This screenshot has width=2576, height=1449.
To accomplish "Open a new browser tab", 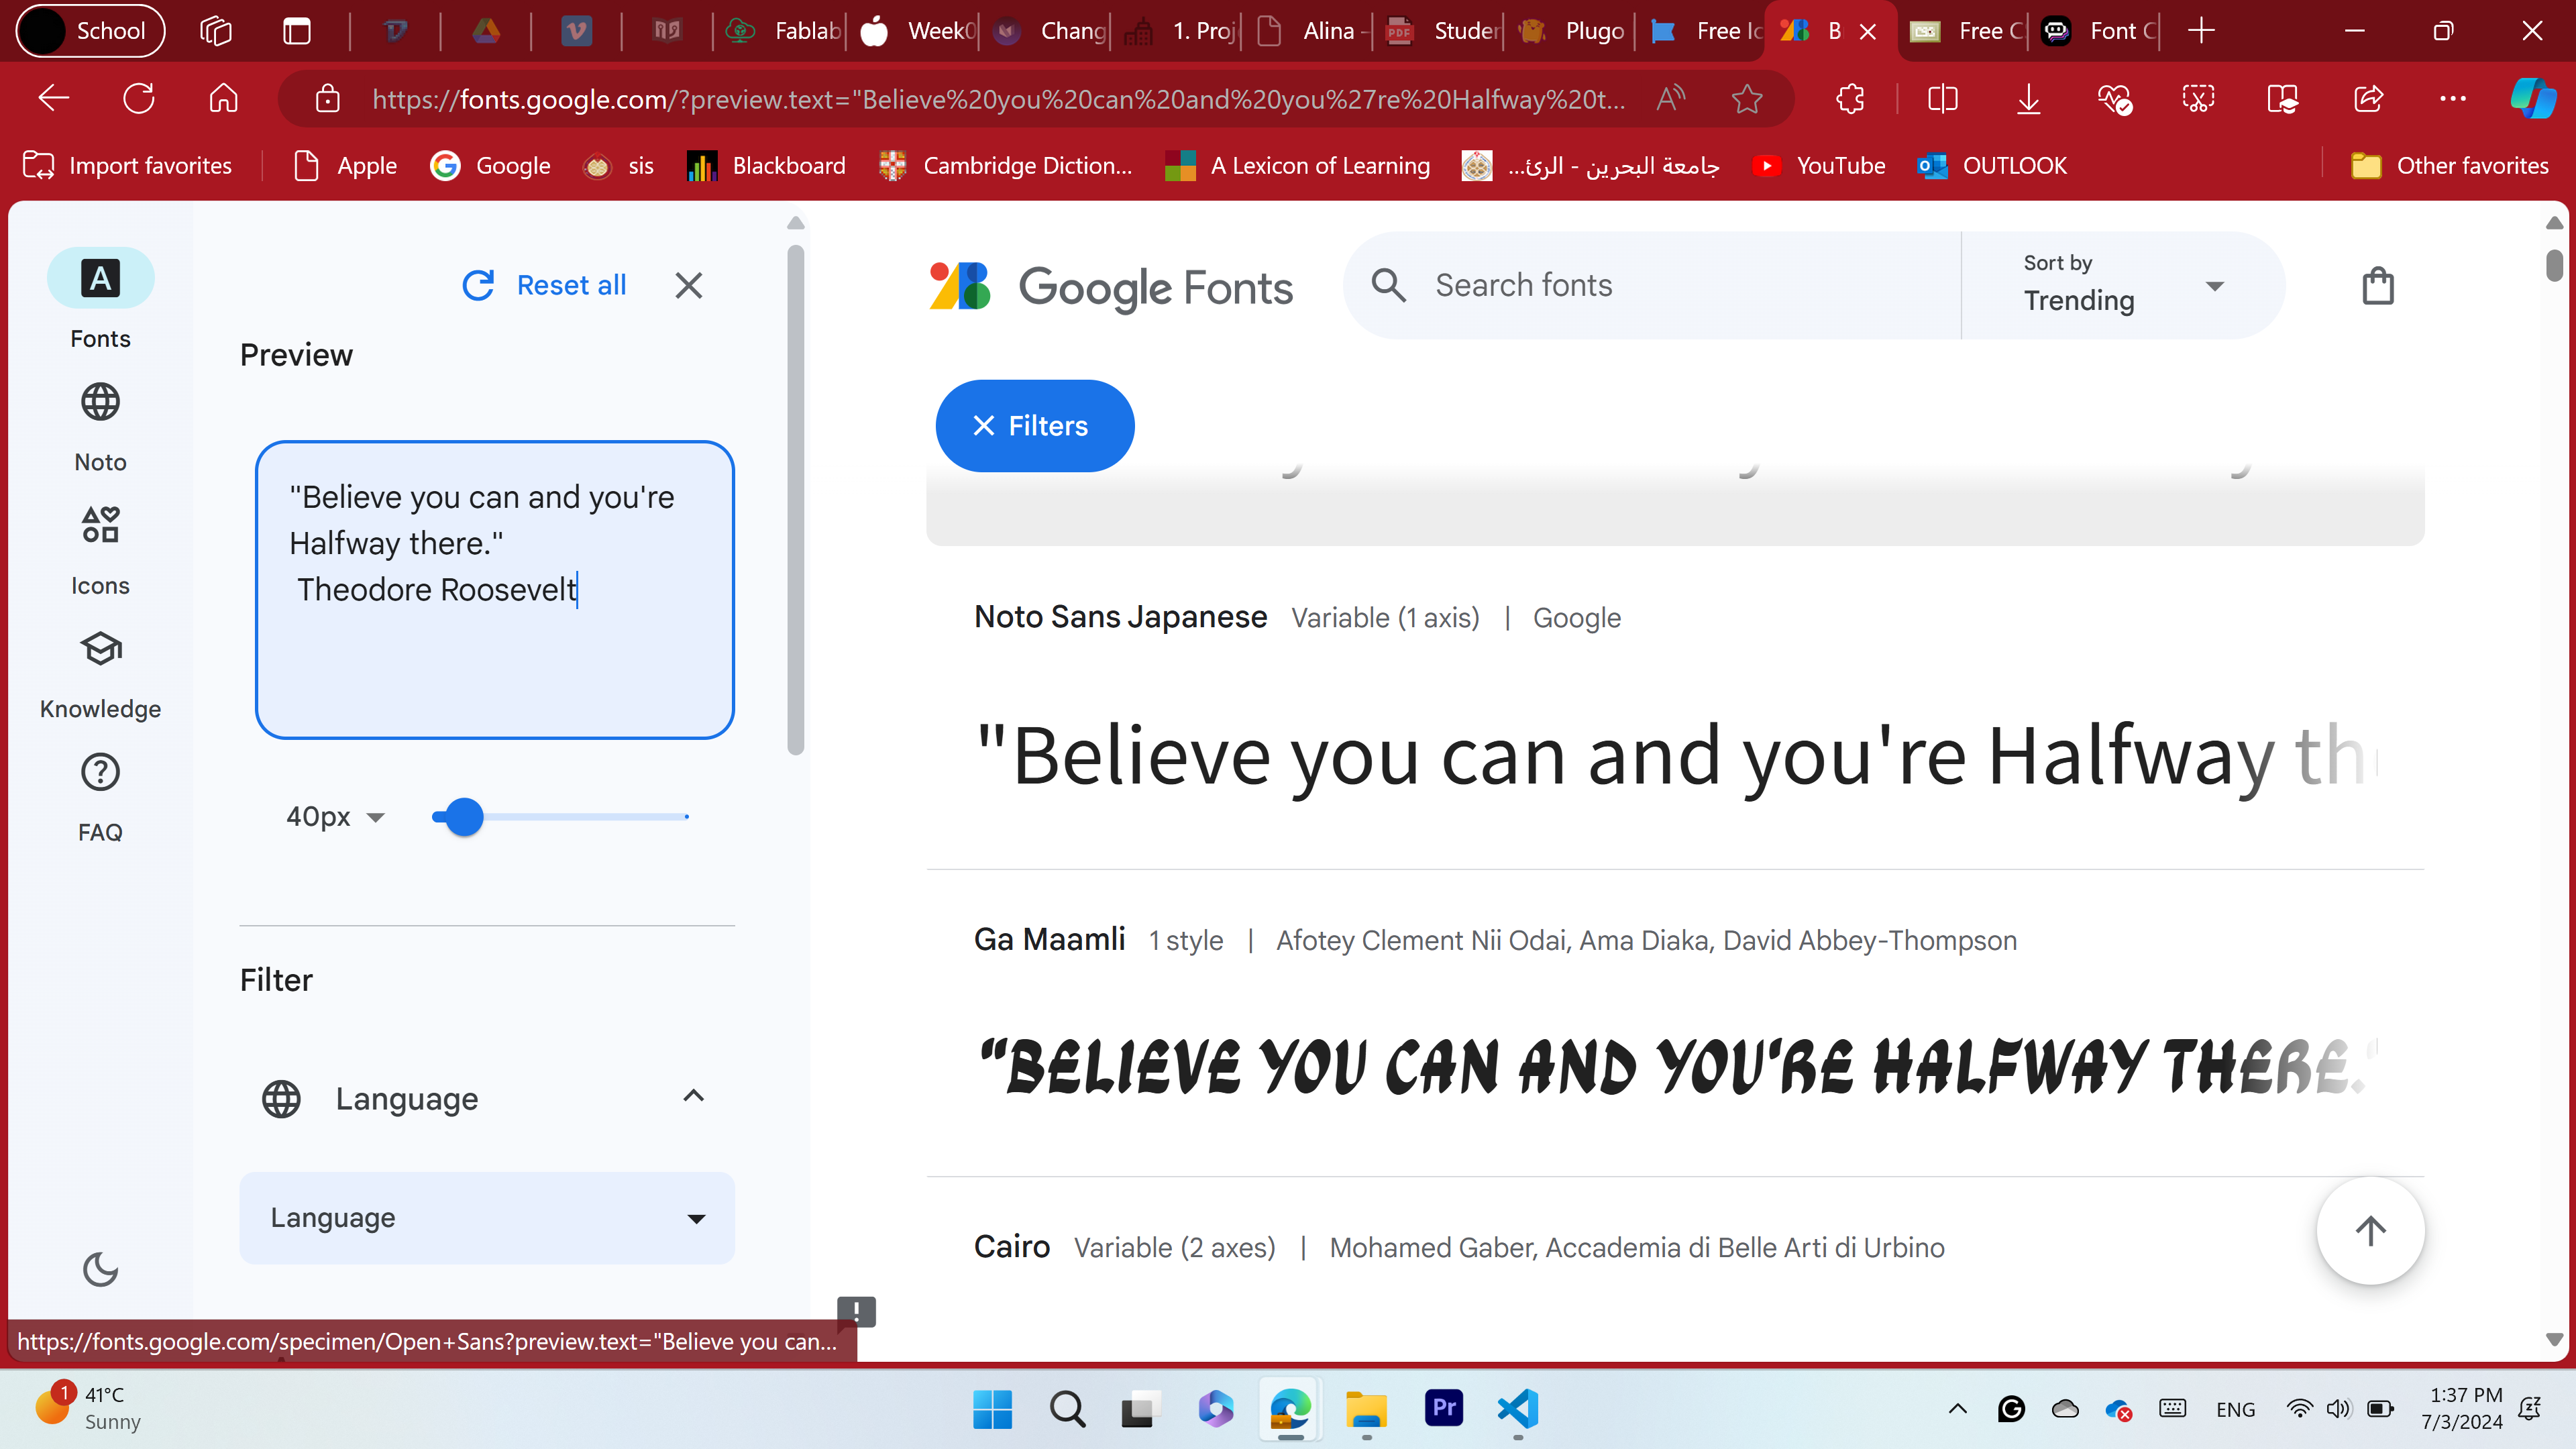I will 2200,31.
